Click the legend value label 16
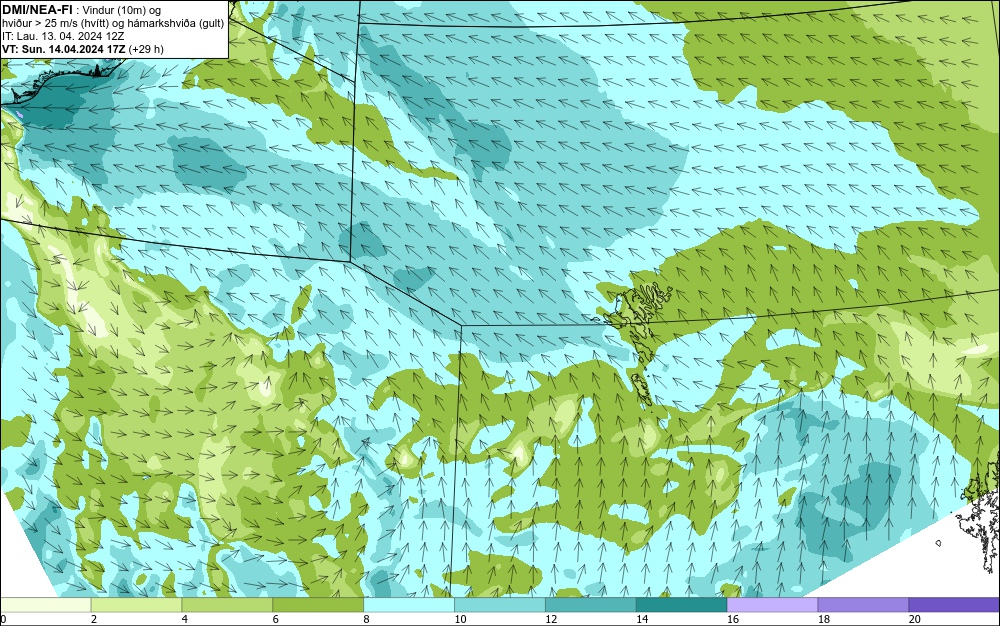This screenshot has height=626, width=1000. 733,619
